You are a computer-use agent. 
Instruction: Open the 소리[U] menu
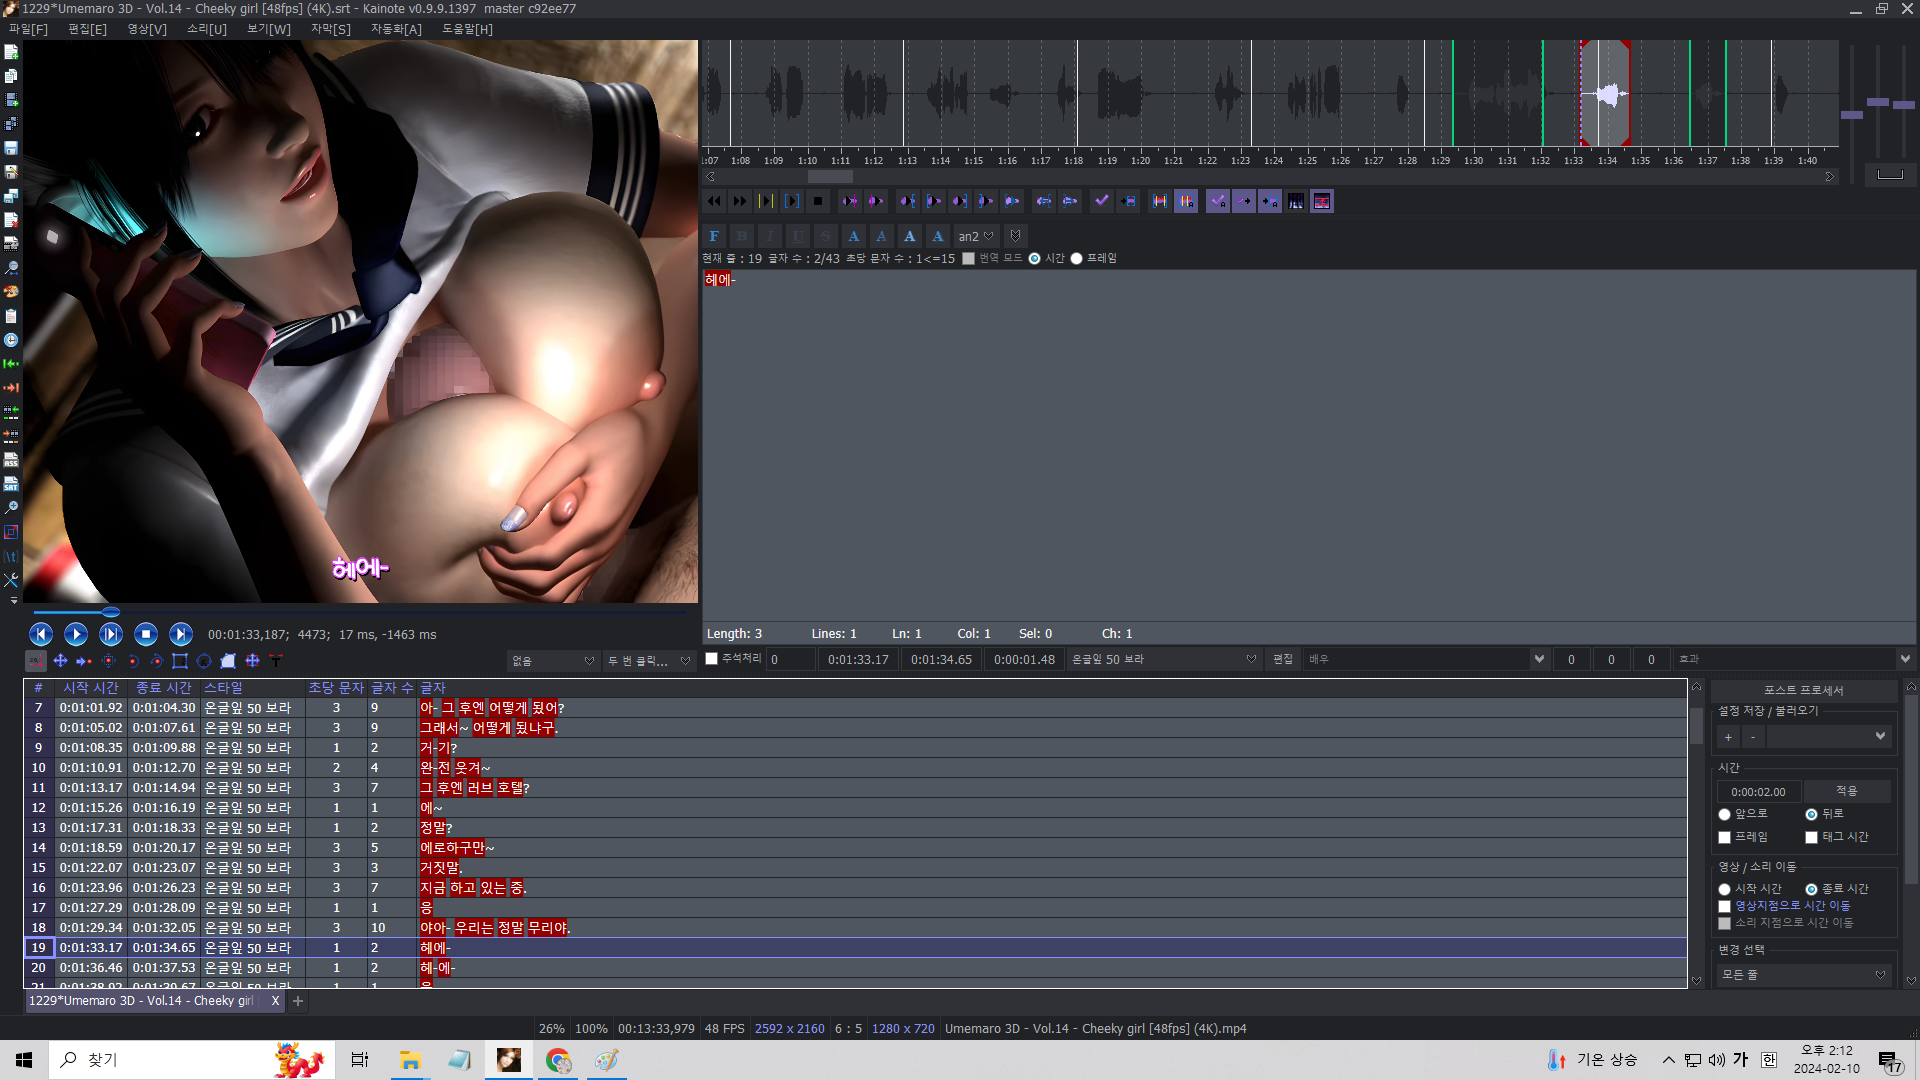click(207, 29)
